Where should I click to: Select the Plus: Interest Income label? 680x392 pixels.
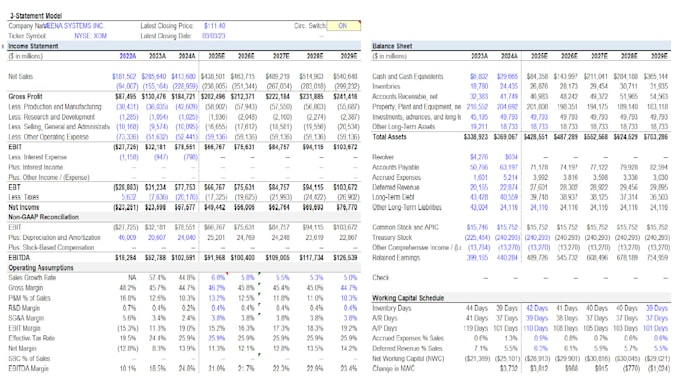click(x=36, y=167)
